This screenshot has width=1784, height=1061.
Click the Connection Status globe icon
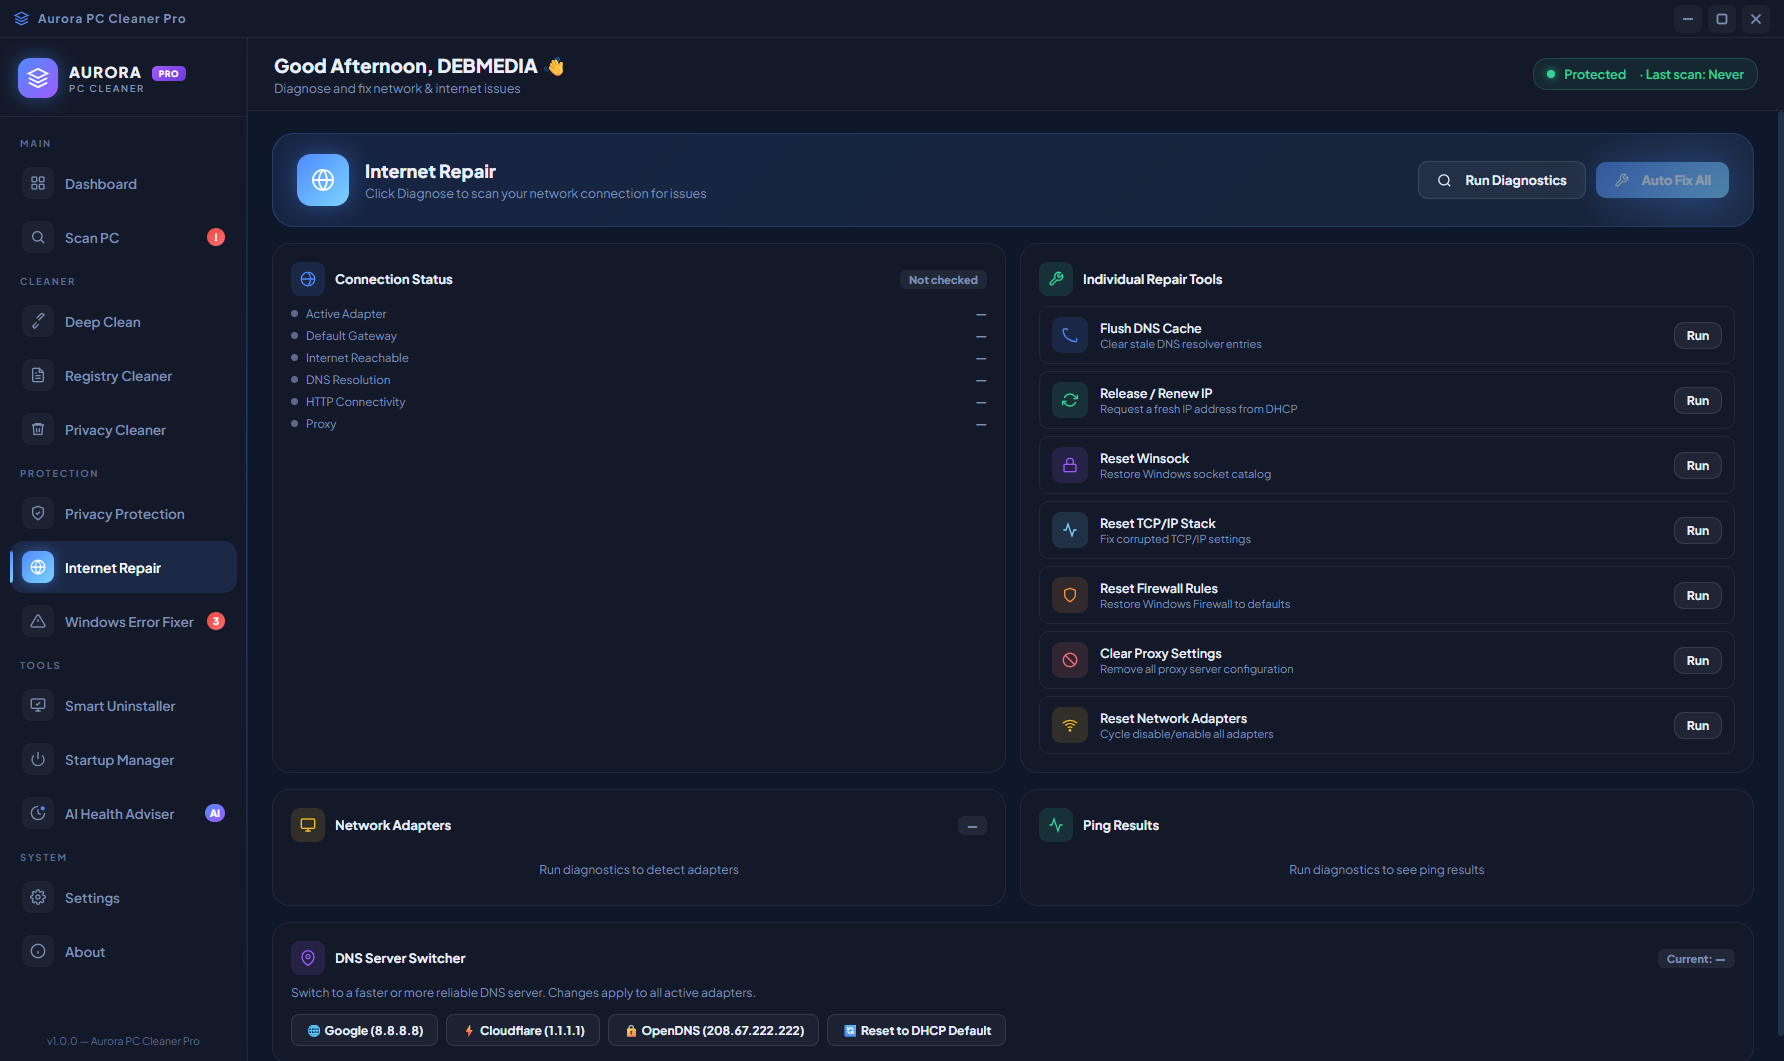coord(308,280)
